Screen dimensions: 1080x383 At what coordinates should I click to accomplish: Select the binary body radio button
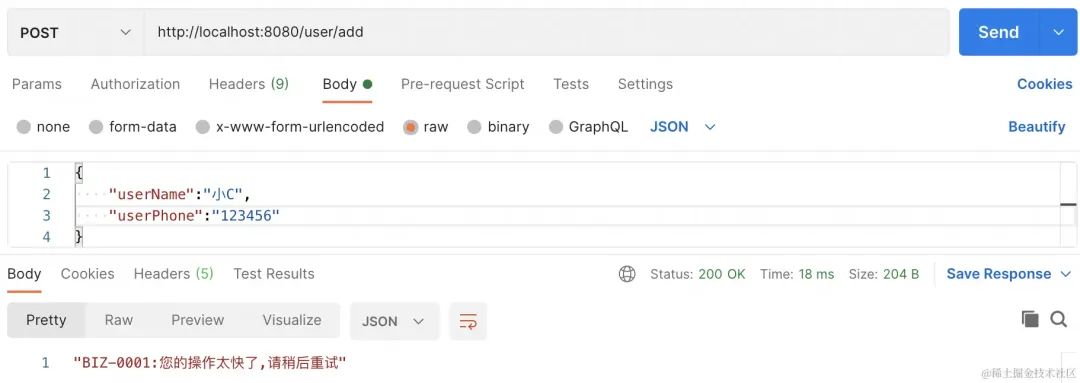coord(474,127)
